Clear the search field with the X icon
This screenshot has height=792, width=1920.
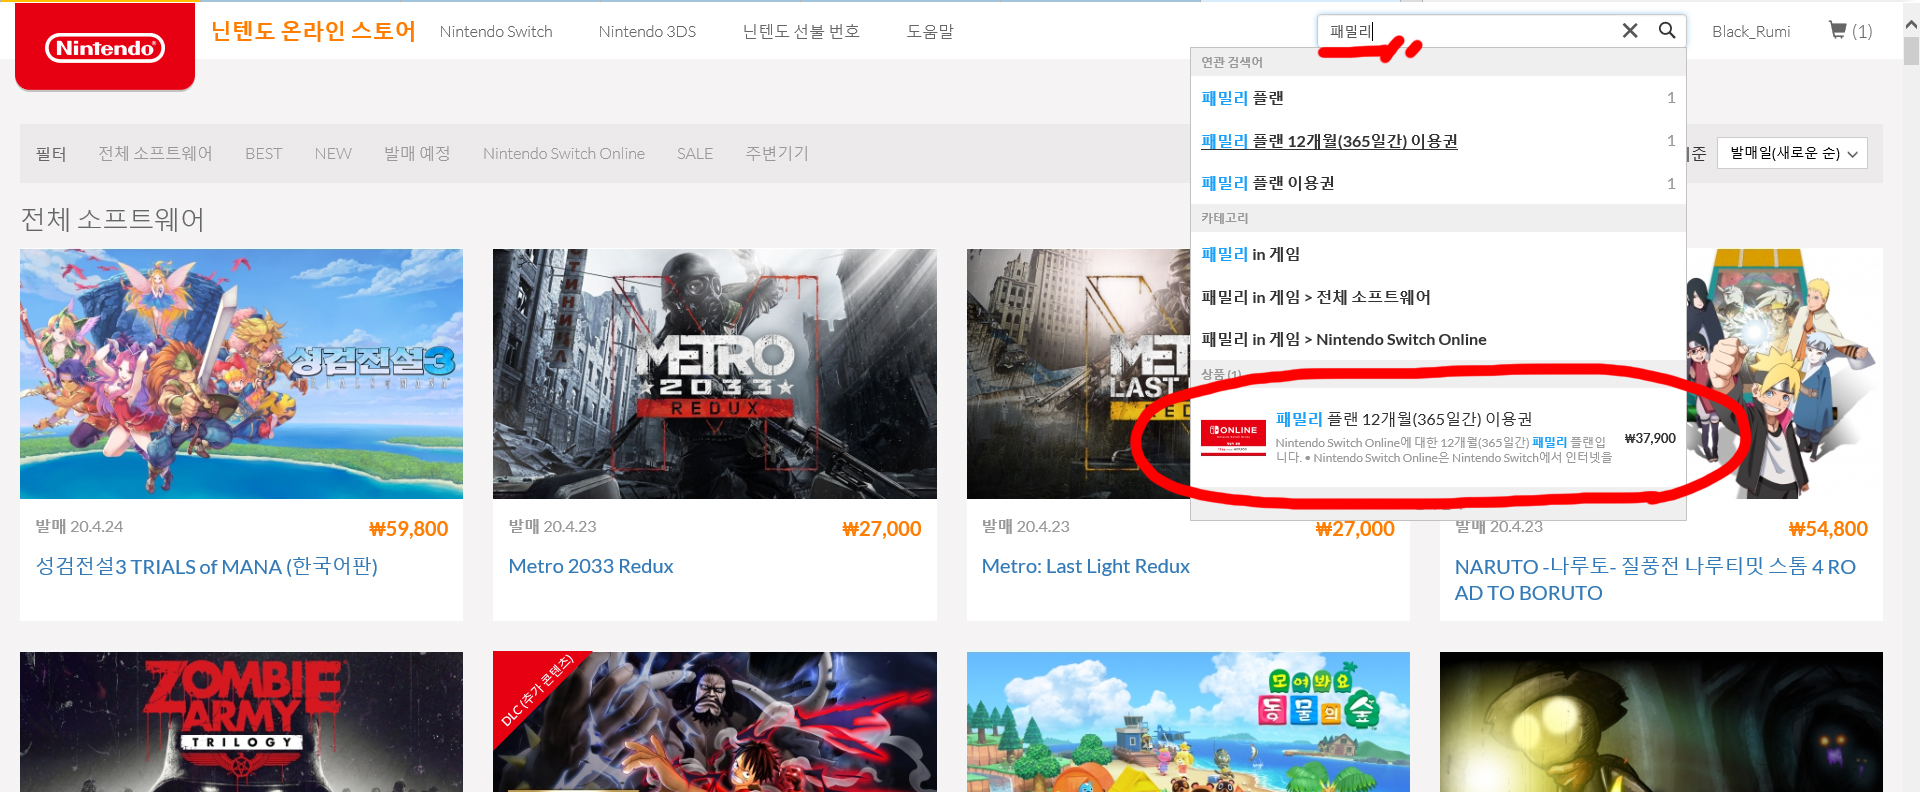[1630, 30]
